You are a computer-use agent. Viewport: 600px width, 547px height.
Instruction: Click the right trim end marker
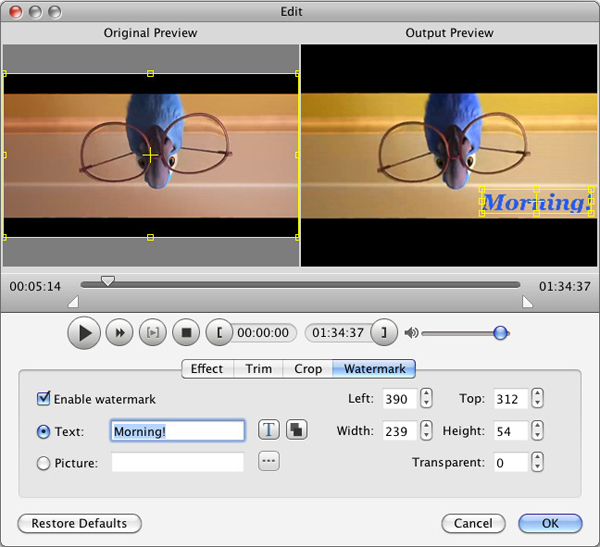(x=527, y=302)
